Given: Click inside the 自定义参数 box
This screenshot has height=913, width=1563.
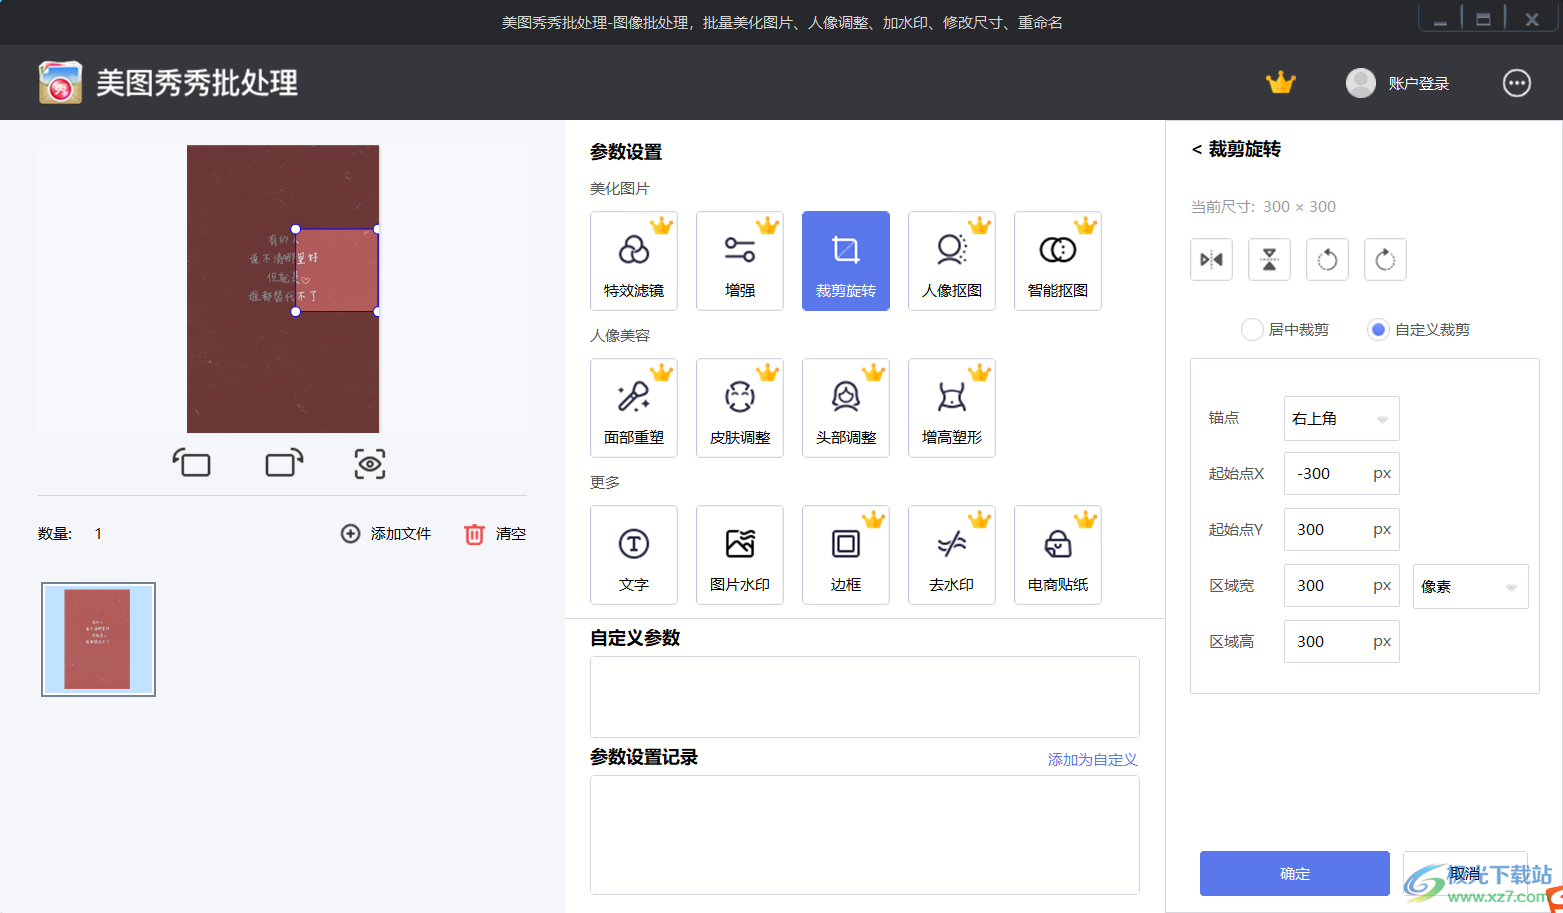Looking at the screenshot, I should coord(865,697).
